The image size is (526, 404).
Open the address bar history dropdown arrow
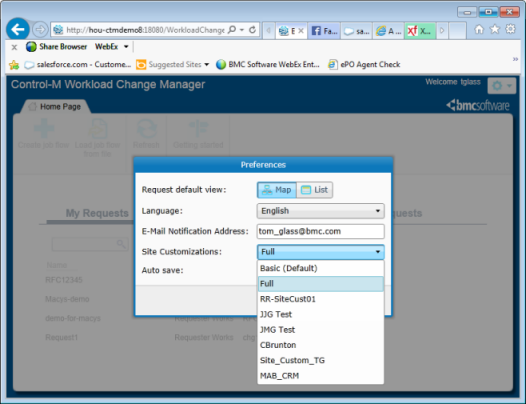(x=242, y=30)
